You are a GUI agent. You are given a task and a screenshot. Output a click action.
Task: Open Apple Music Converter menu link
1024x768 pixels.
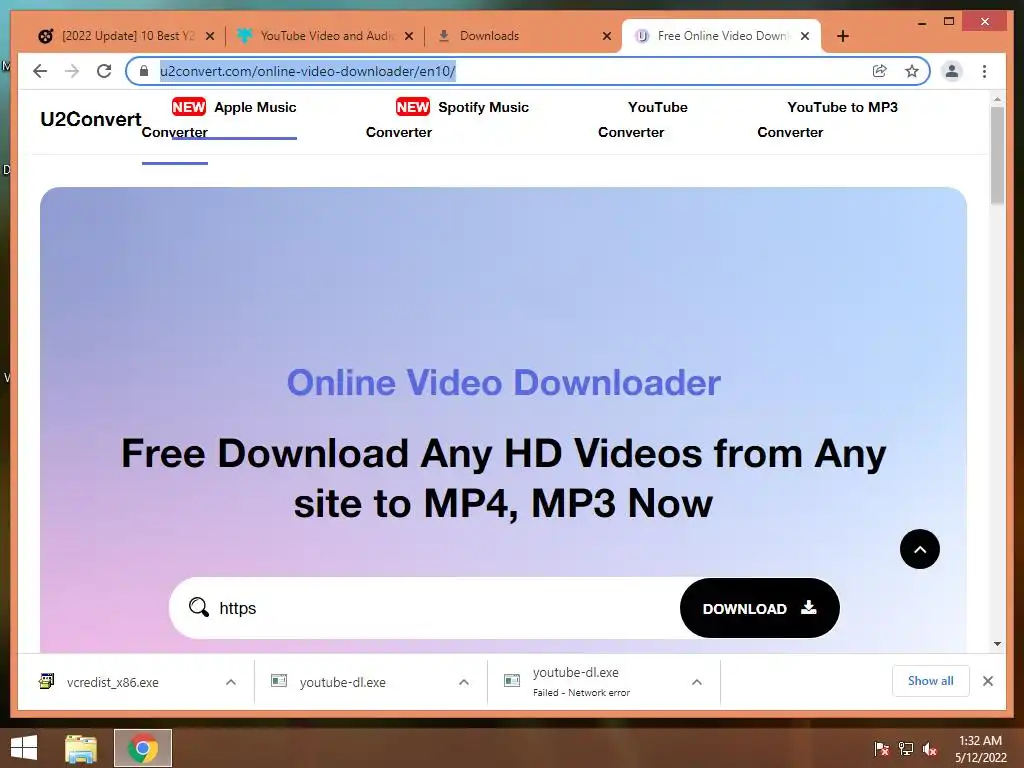tap(219, 120)
